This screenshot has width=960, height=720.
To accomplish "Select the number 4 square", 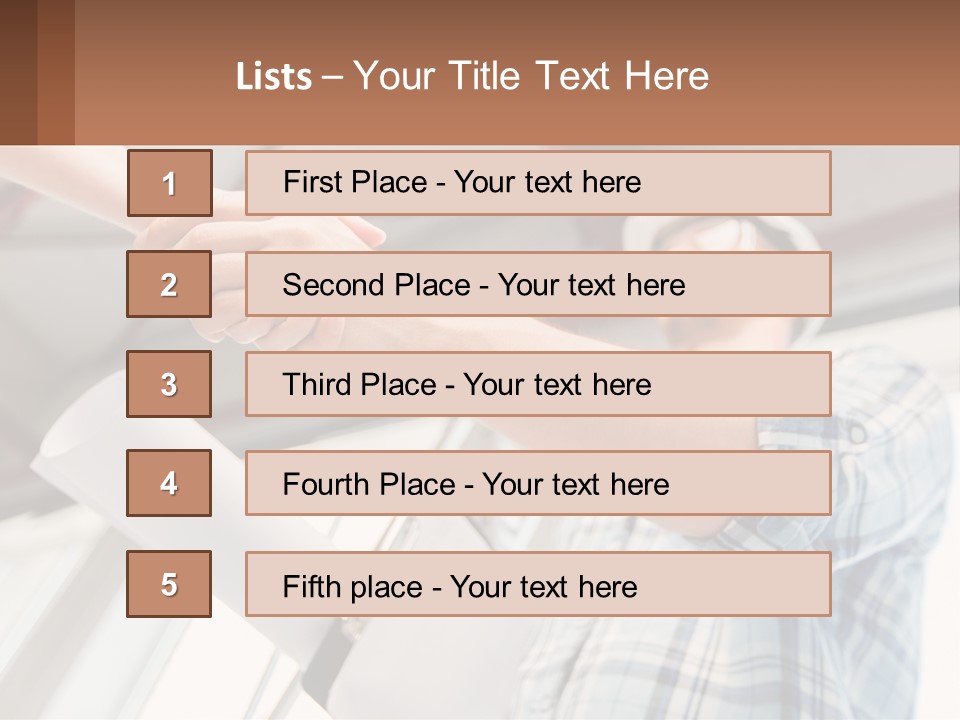I will [x=169, y=483].
